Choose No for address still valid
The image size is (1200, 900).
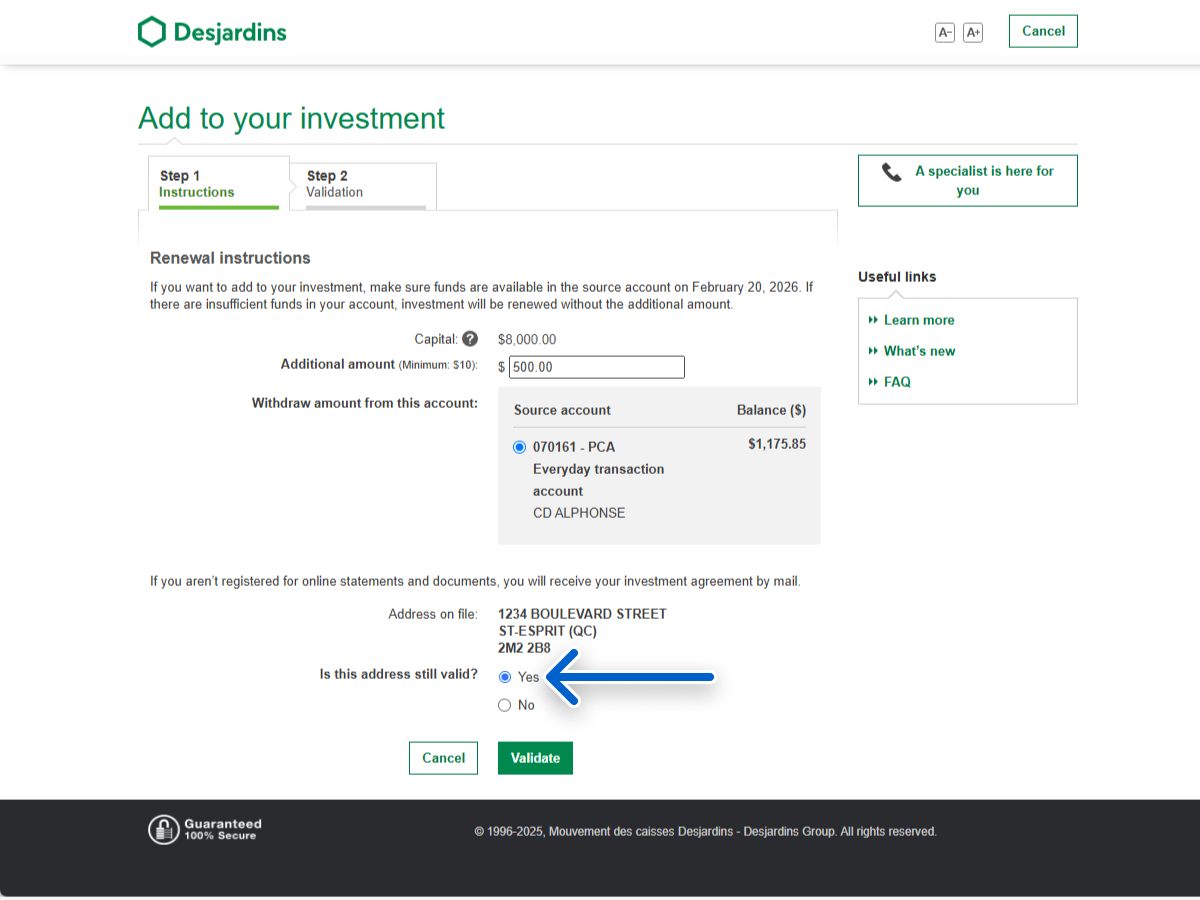point(505,705)
